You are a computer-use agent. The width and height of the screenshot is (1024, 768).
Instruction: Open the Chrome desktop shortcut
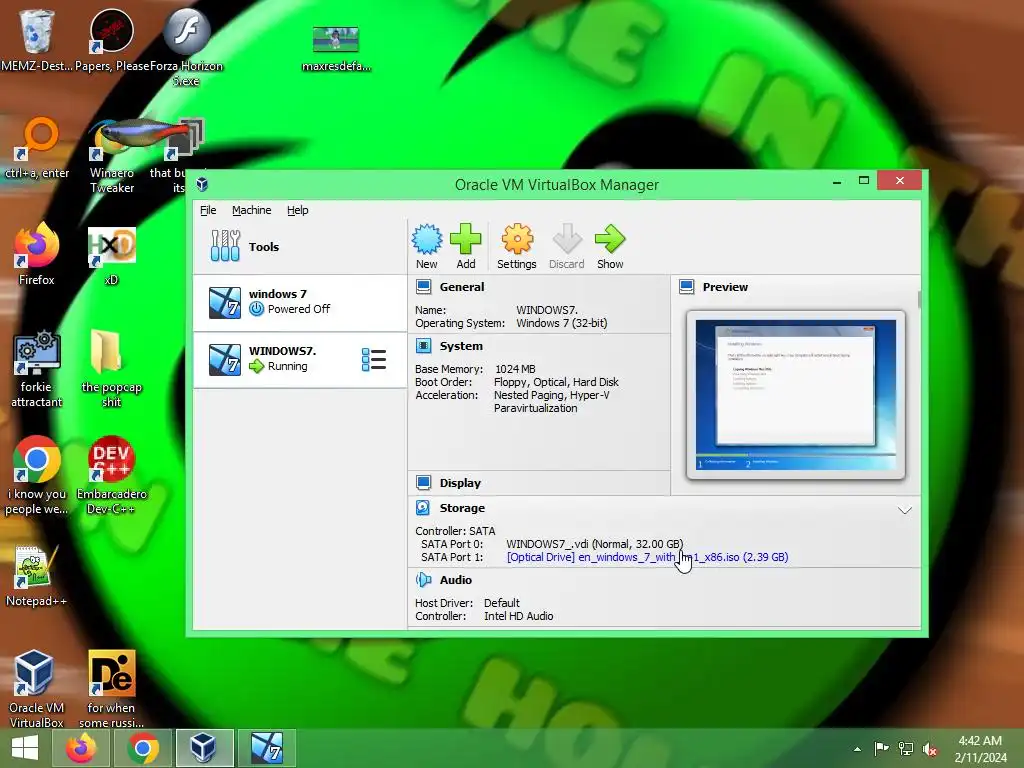click(37, 475)
